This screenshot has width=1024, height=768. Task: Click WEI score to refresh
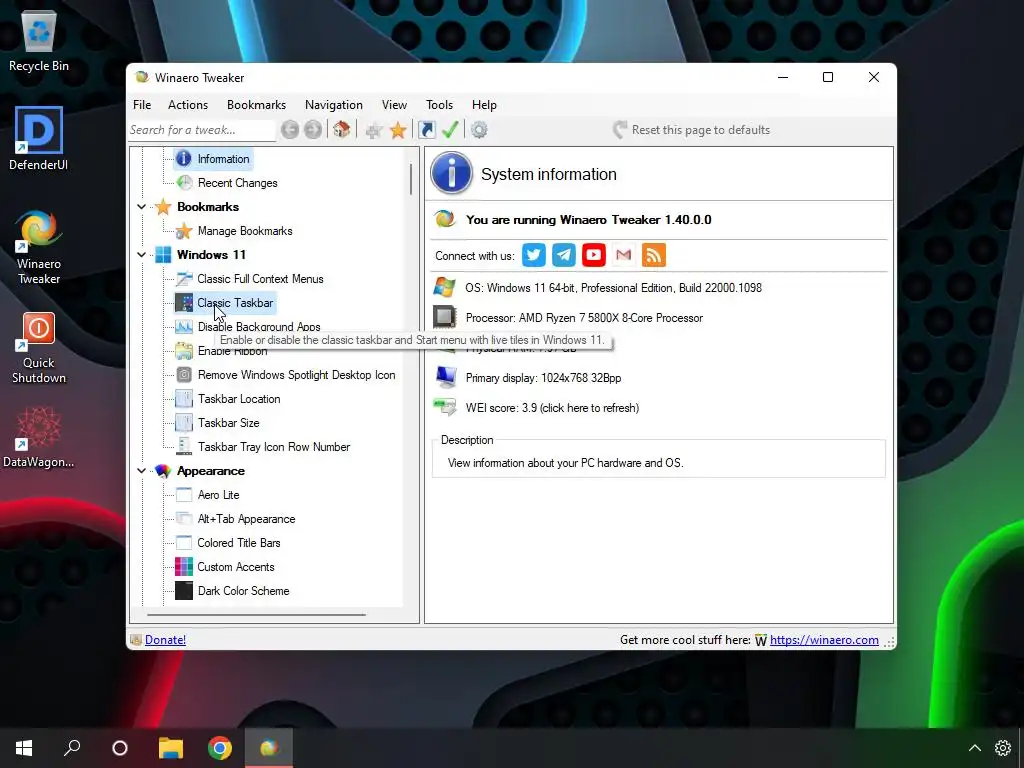552,408
